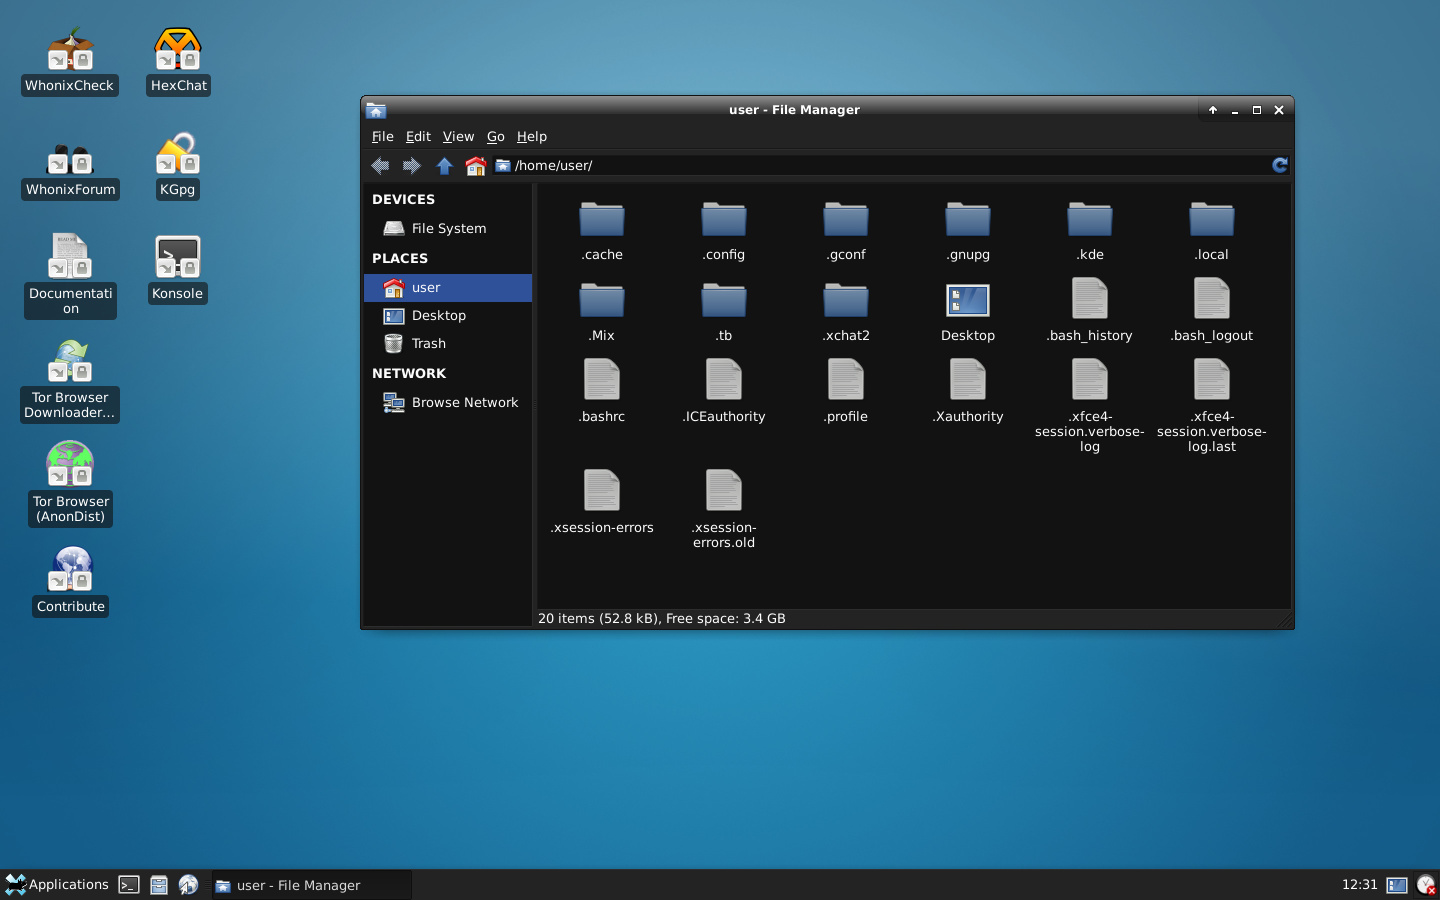Open the Go menu
This screenshot has height=900, width=1440.
click(x=495, y=136)
